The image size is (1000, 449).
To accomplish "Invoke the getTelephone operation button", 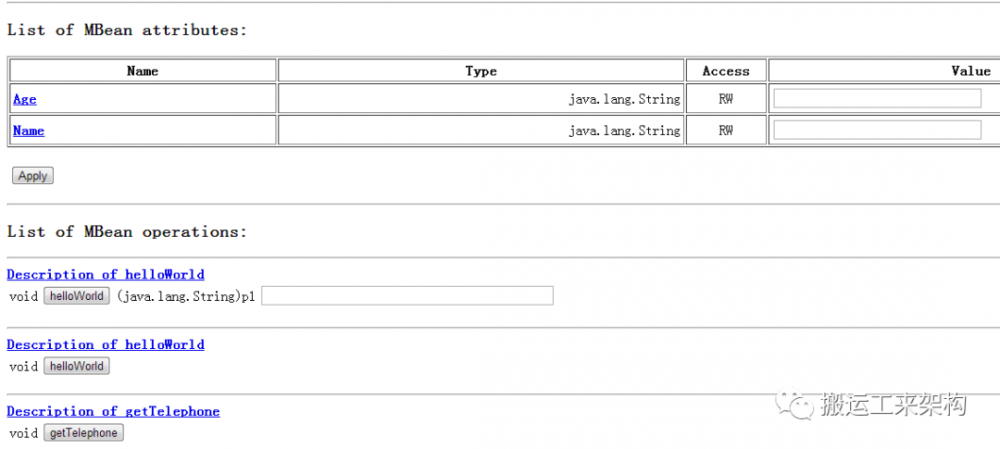I will (83, 433).
